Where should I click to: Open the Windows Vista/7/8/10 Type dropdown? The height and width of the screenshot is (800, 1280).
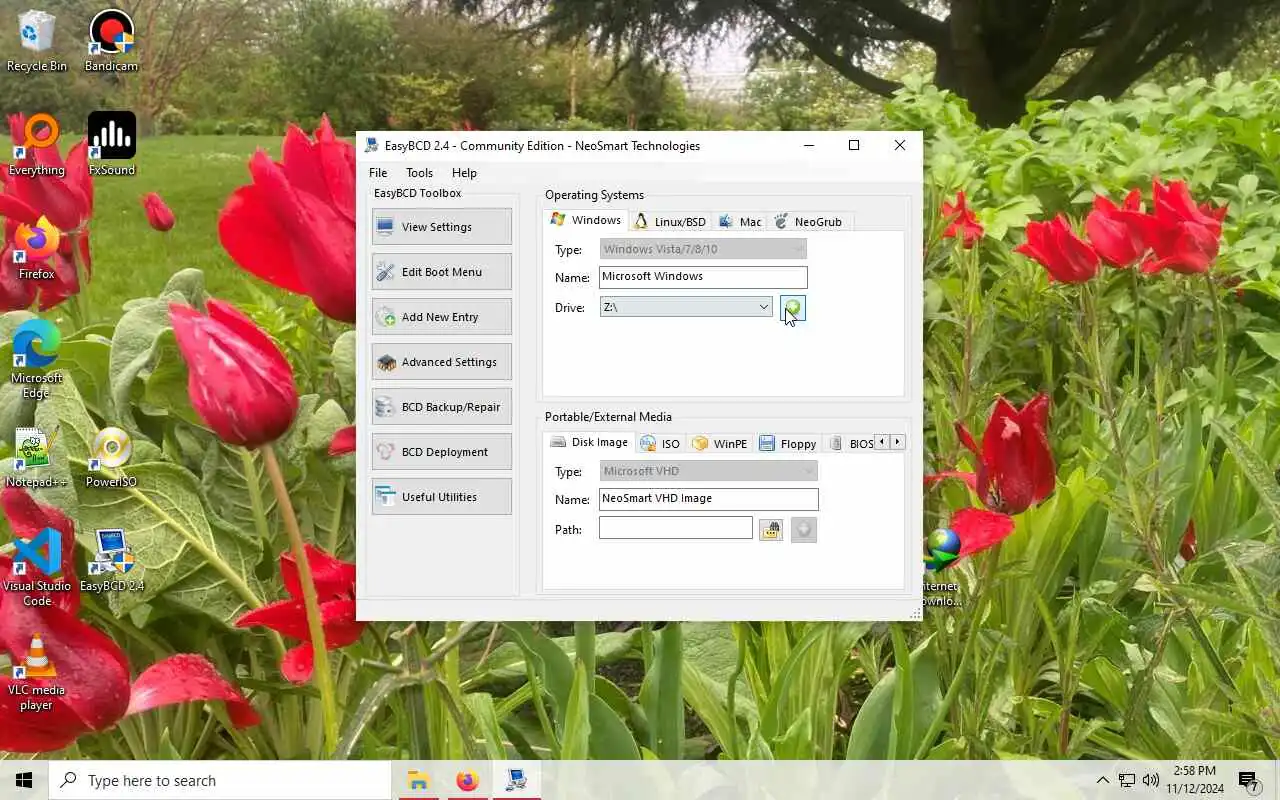(x=703, y=249)
